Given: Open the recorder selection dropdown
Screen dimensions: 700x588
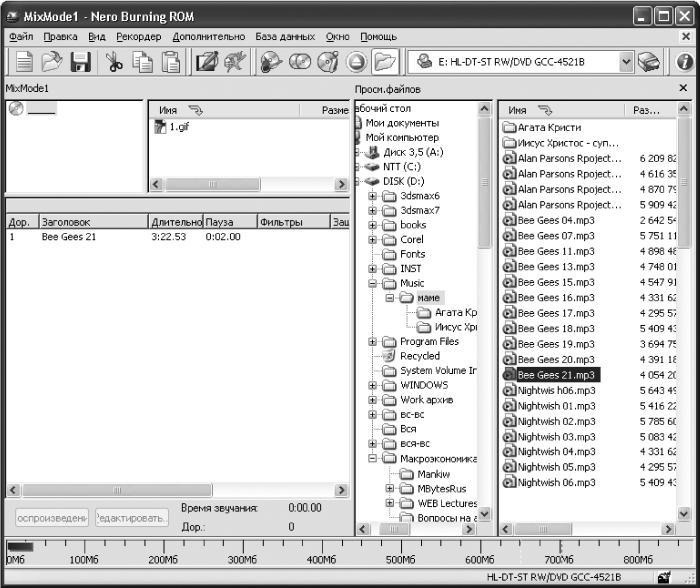Looking at the screenshot, I should coord(626,62).
